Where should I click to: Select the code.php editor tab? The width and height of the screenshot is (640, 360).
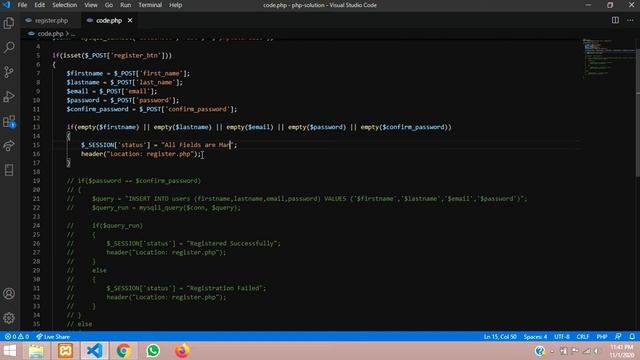click(109, 20)
